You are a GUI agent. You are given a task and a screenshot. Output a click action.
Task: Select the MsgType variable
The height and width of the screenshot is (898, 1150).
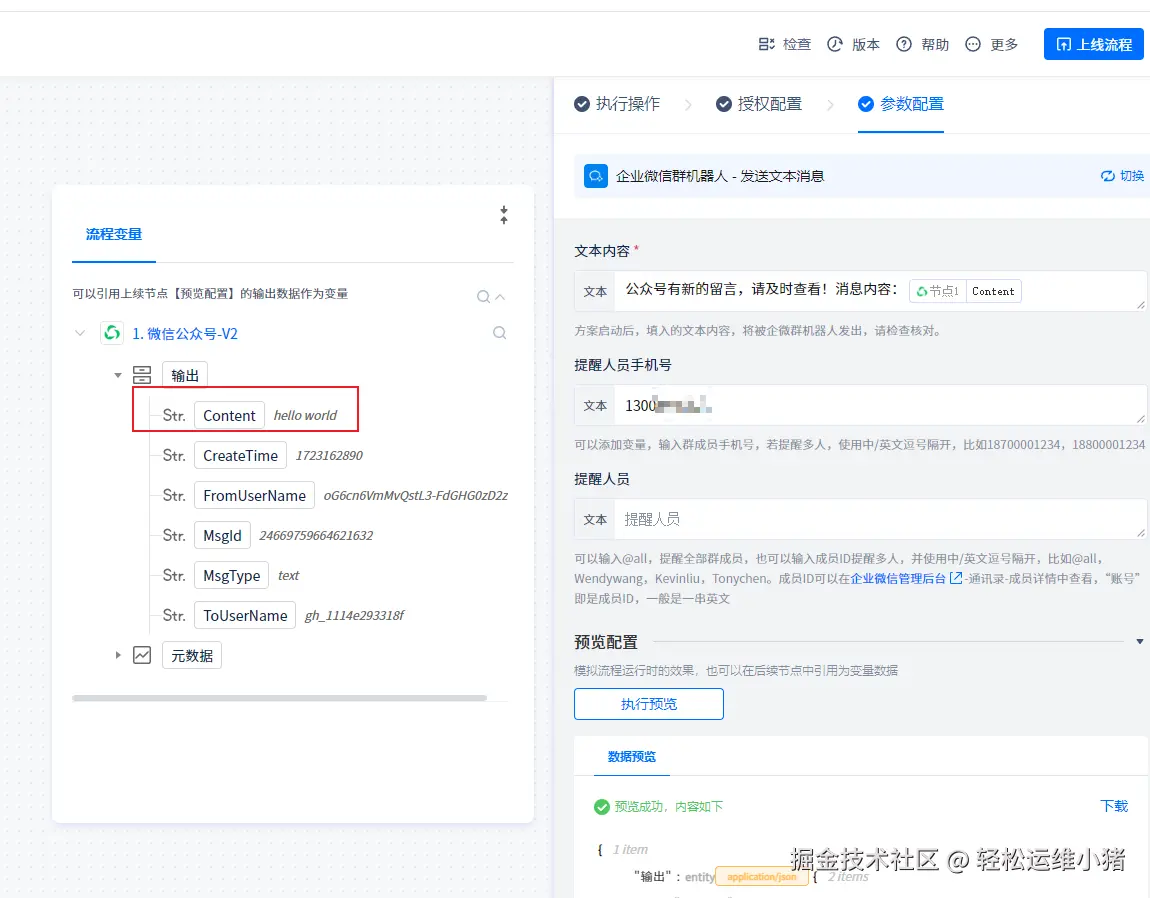231,575
